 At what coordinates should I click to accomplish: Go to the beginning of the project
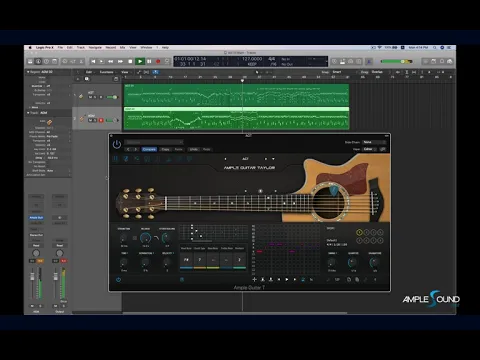click(x=93, y=61)
